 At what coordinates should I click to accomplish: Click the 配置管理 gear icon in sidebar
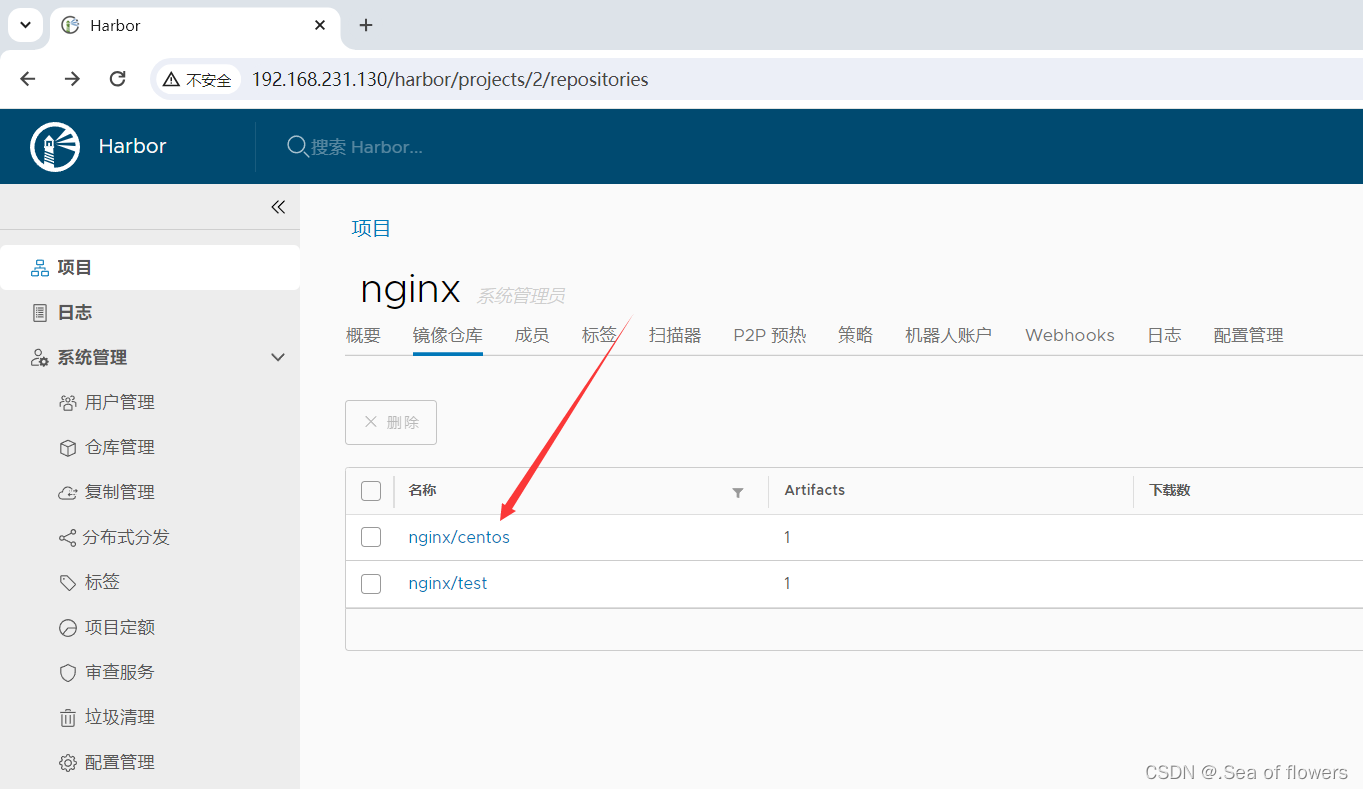(x=68, y=763)
